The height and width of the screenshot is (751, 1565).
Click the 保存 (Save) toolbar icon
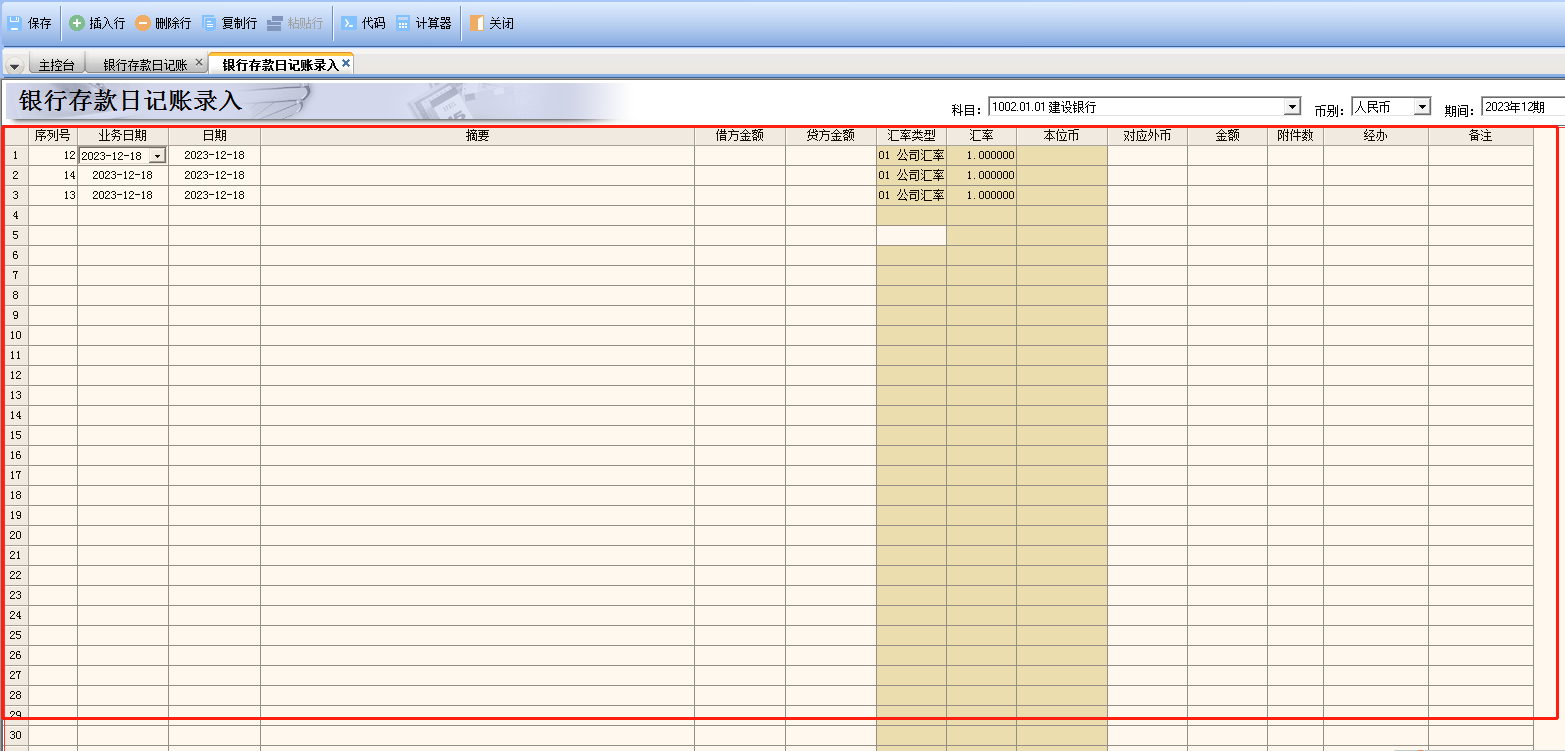[15, 23]
